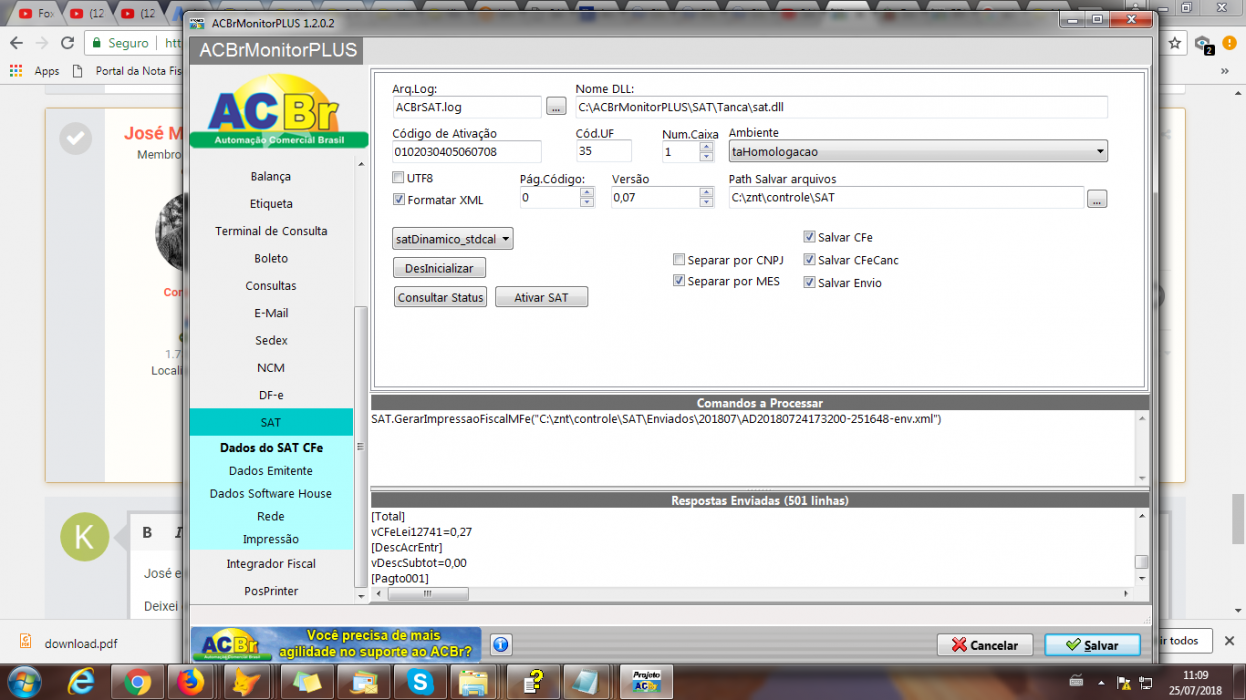1246x700 pixels.
Task: Enable Separar por CNPJ option
Action: click(679, 260)
